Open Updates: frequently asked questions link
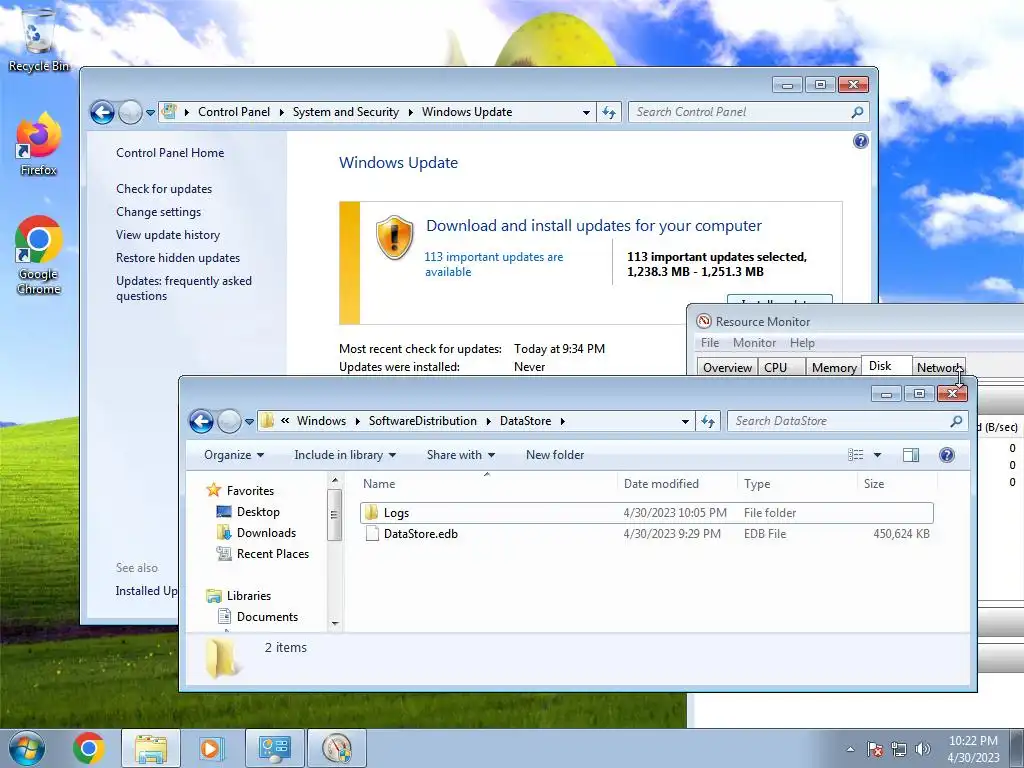Screen dimensions: 1024x768 (x=184, y=288)
